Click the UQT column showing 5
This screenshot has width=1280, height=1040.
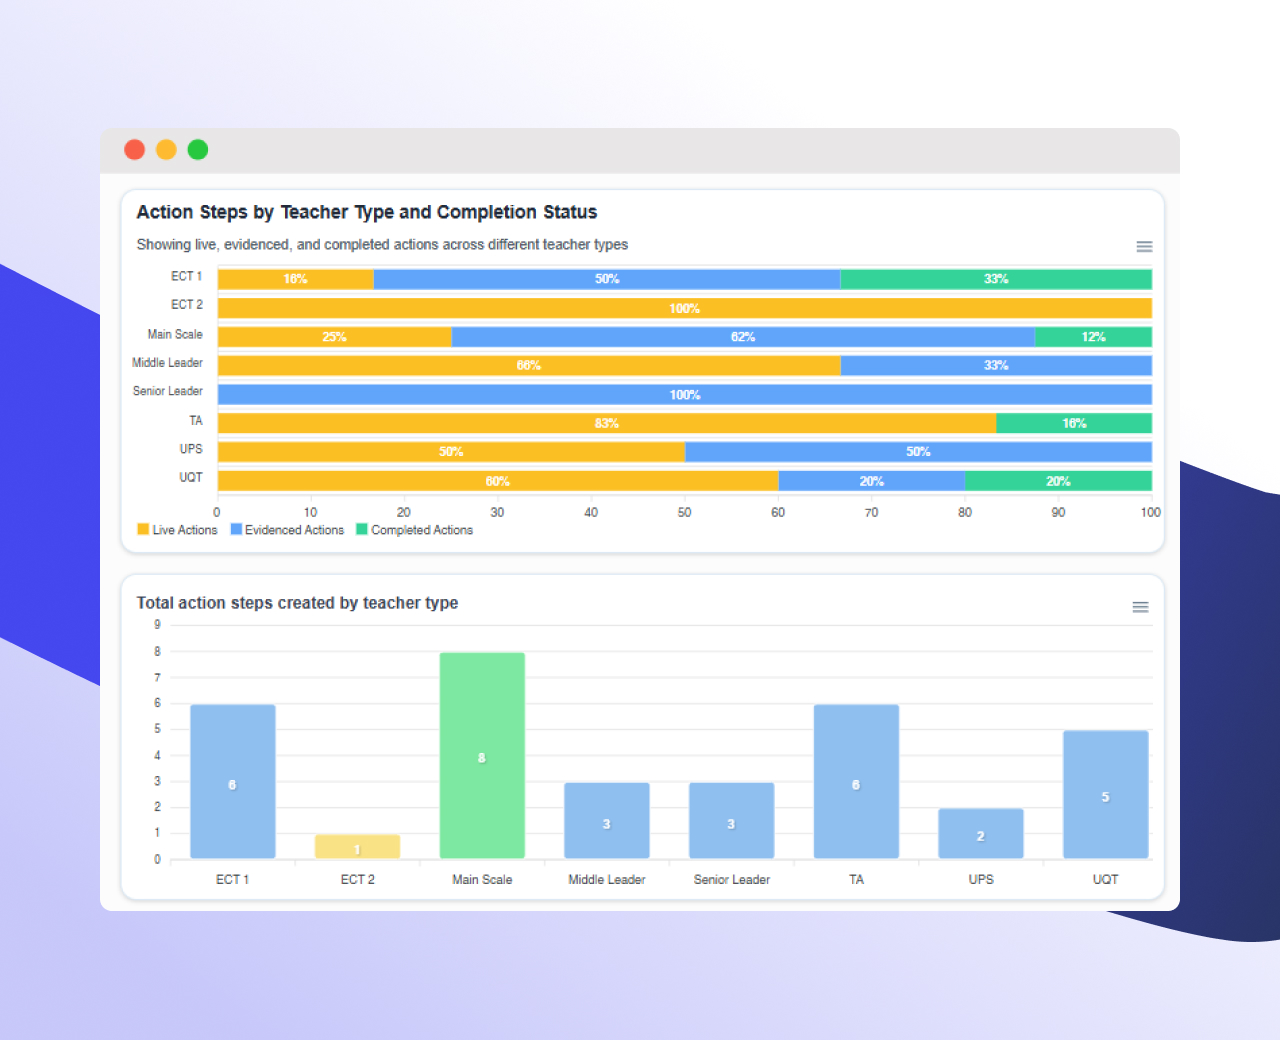1105,795
